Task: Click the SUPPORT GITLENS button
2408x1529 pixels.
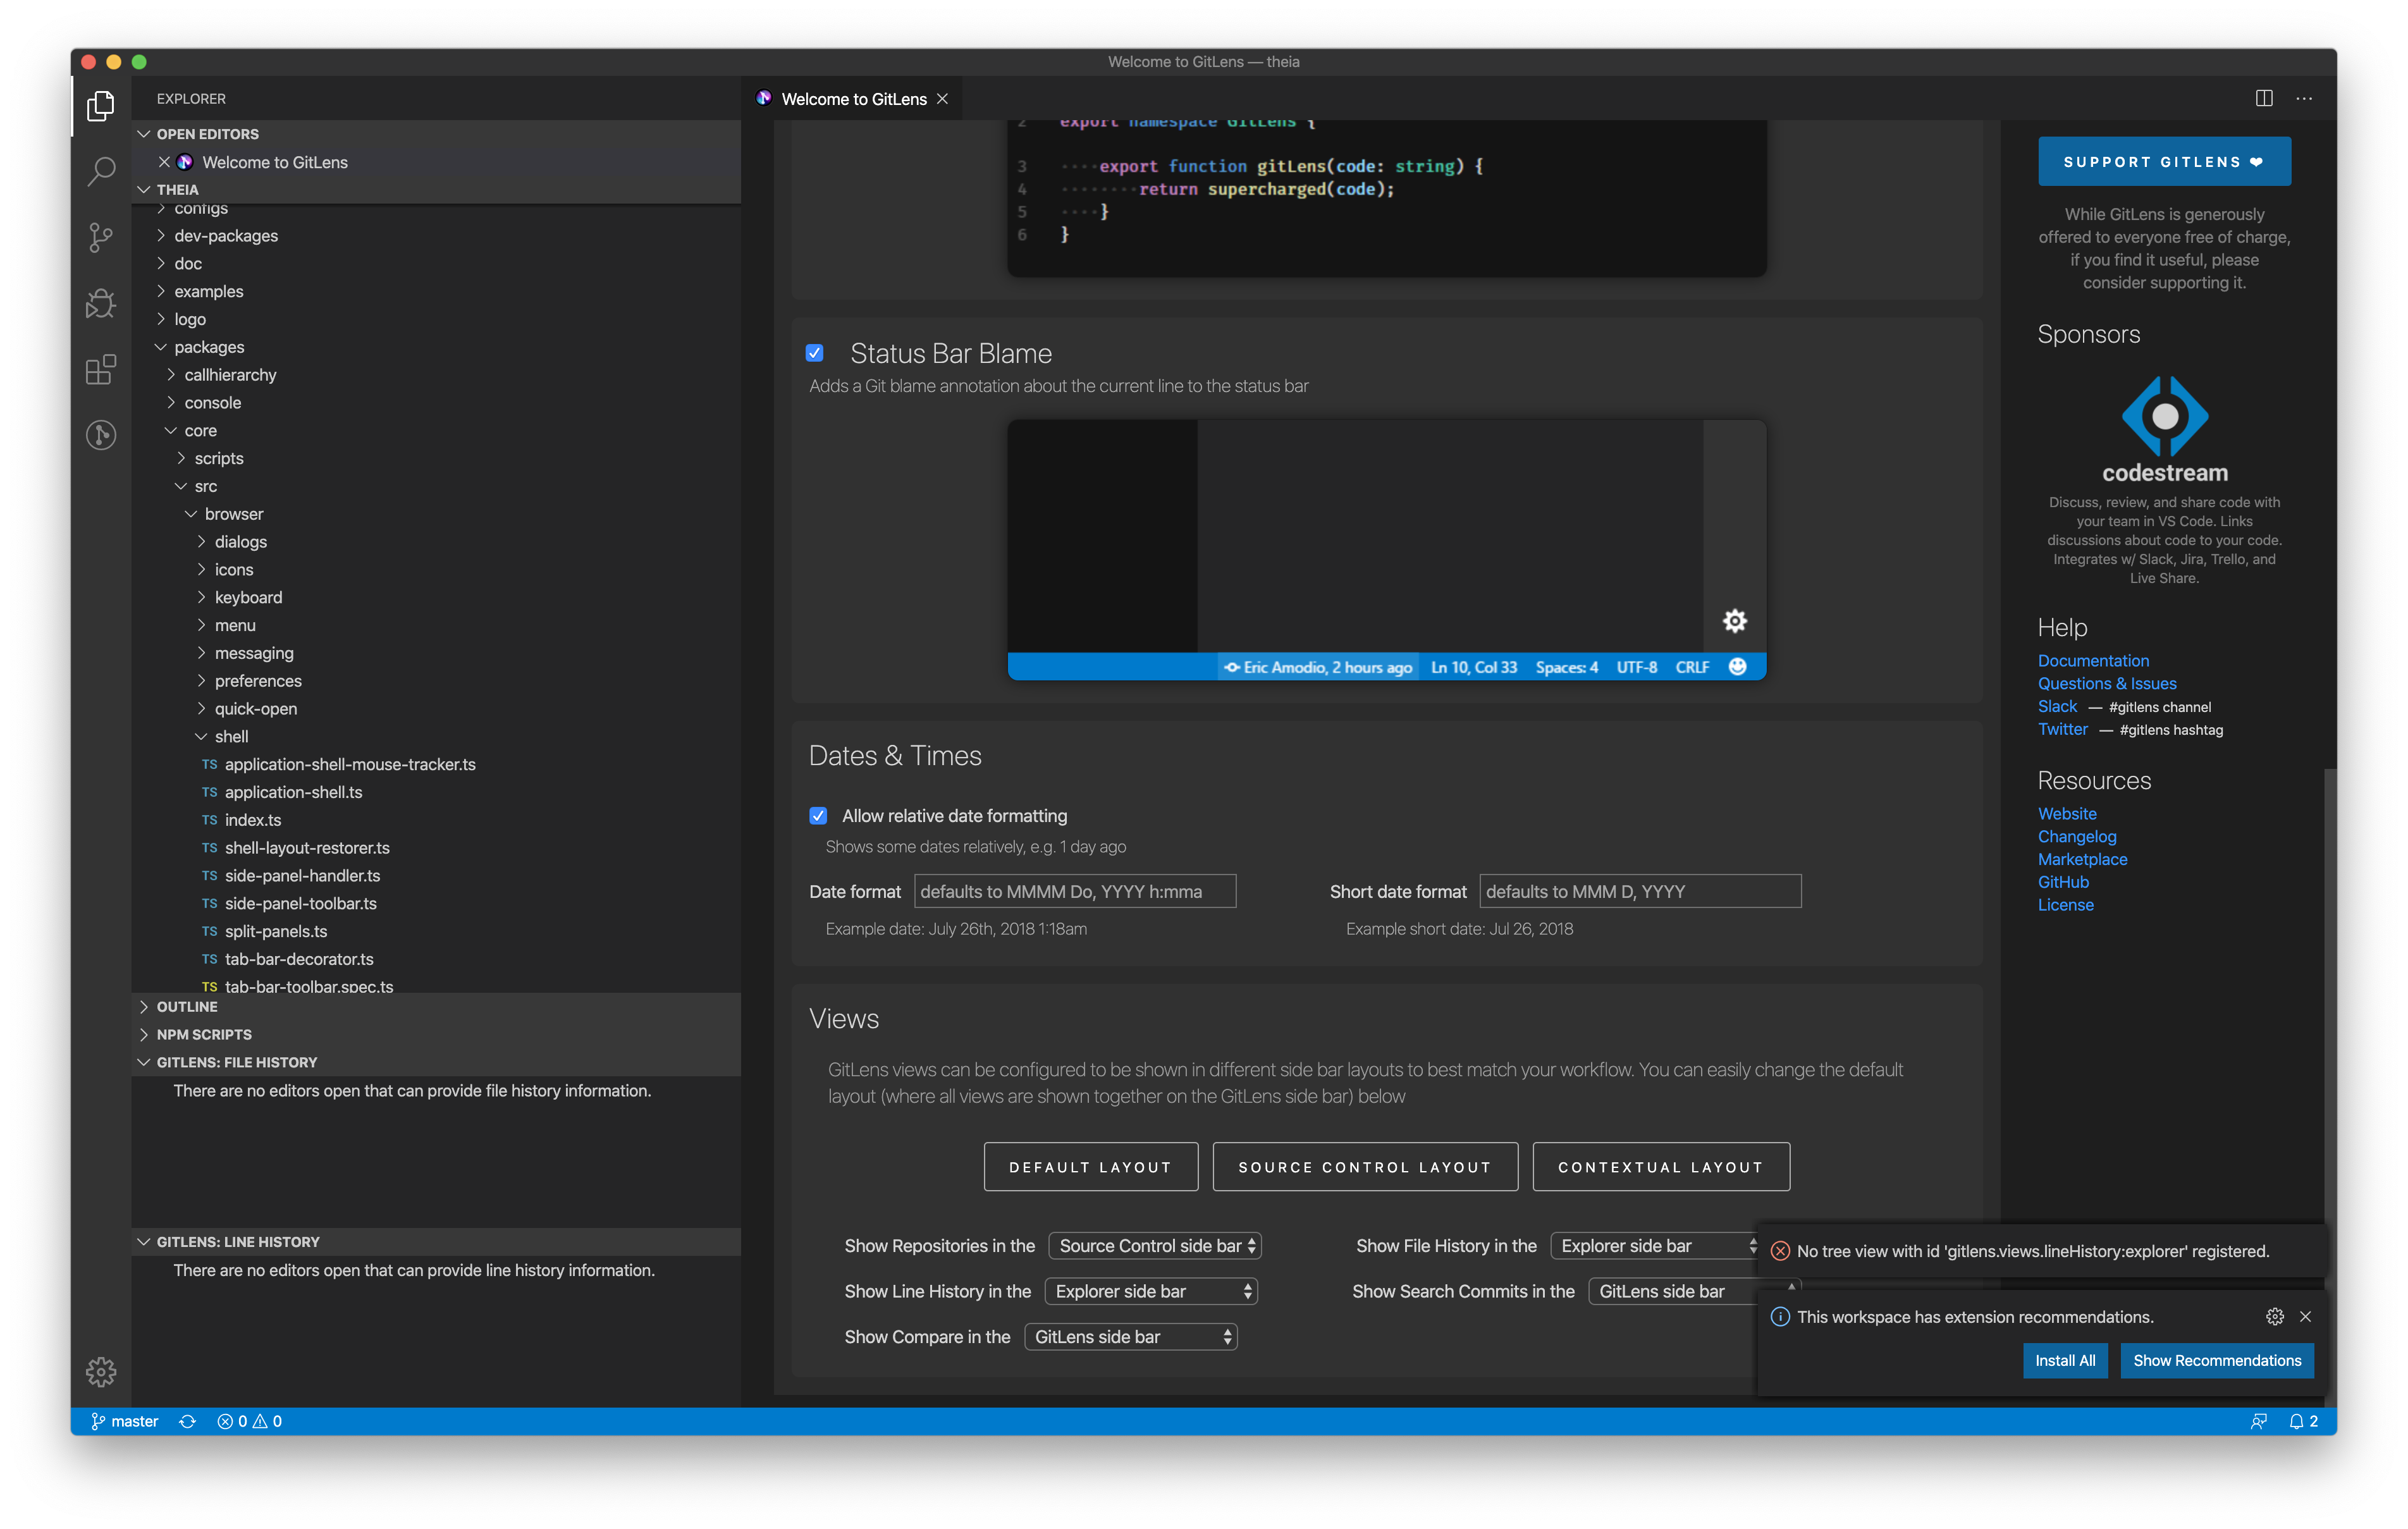Action: [x=2163, y=161]
